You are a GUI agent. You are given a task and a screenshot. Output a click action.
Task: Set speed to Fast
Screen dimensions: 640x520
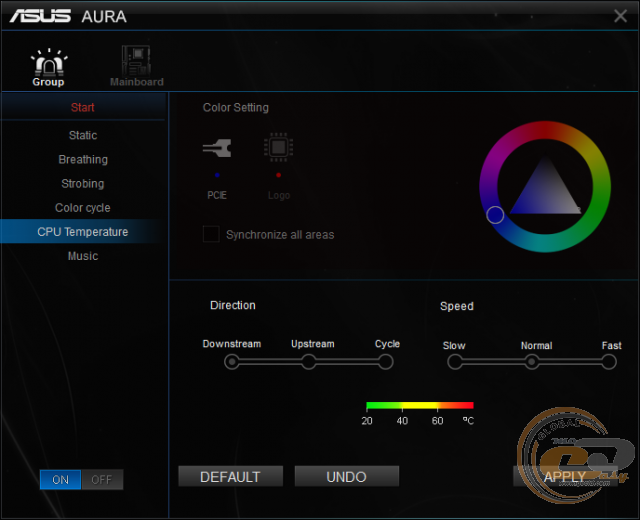[x=609, y=362]
